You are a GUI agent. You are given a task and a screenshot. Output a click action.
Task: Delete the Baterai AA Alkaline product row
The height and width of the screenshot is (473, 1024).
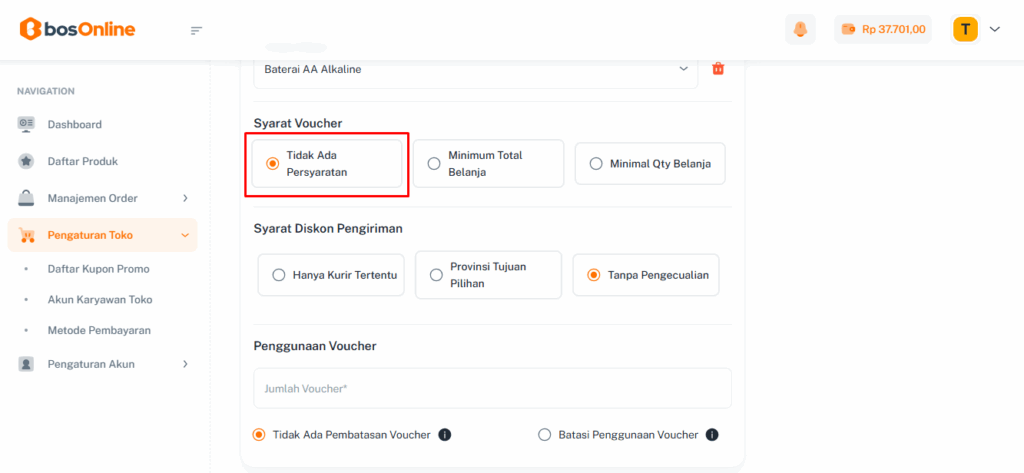click(717, 69)
